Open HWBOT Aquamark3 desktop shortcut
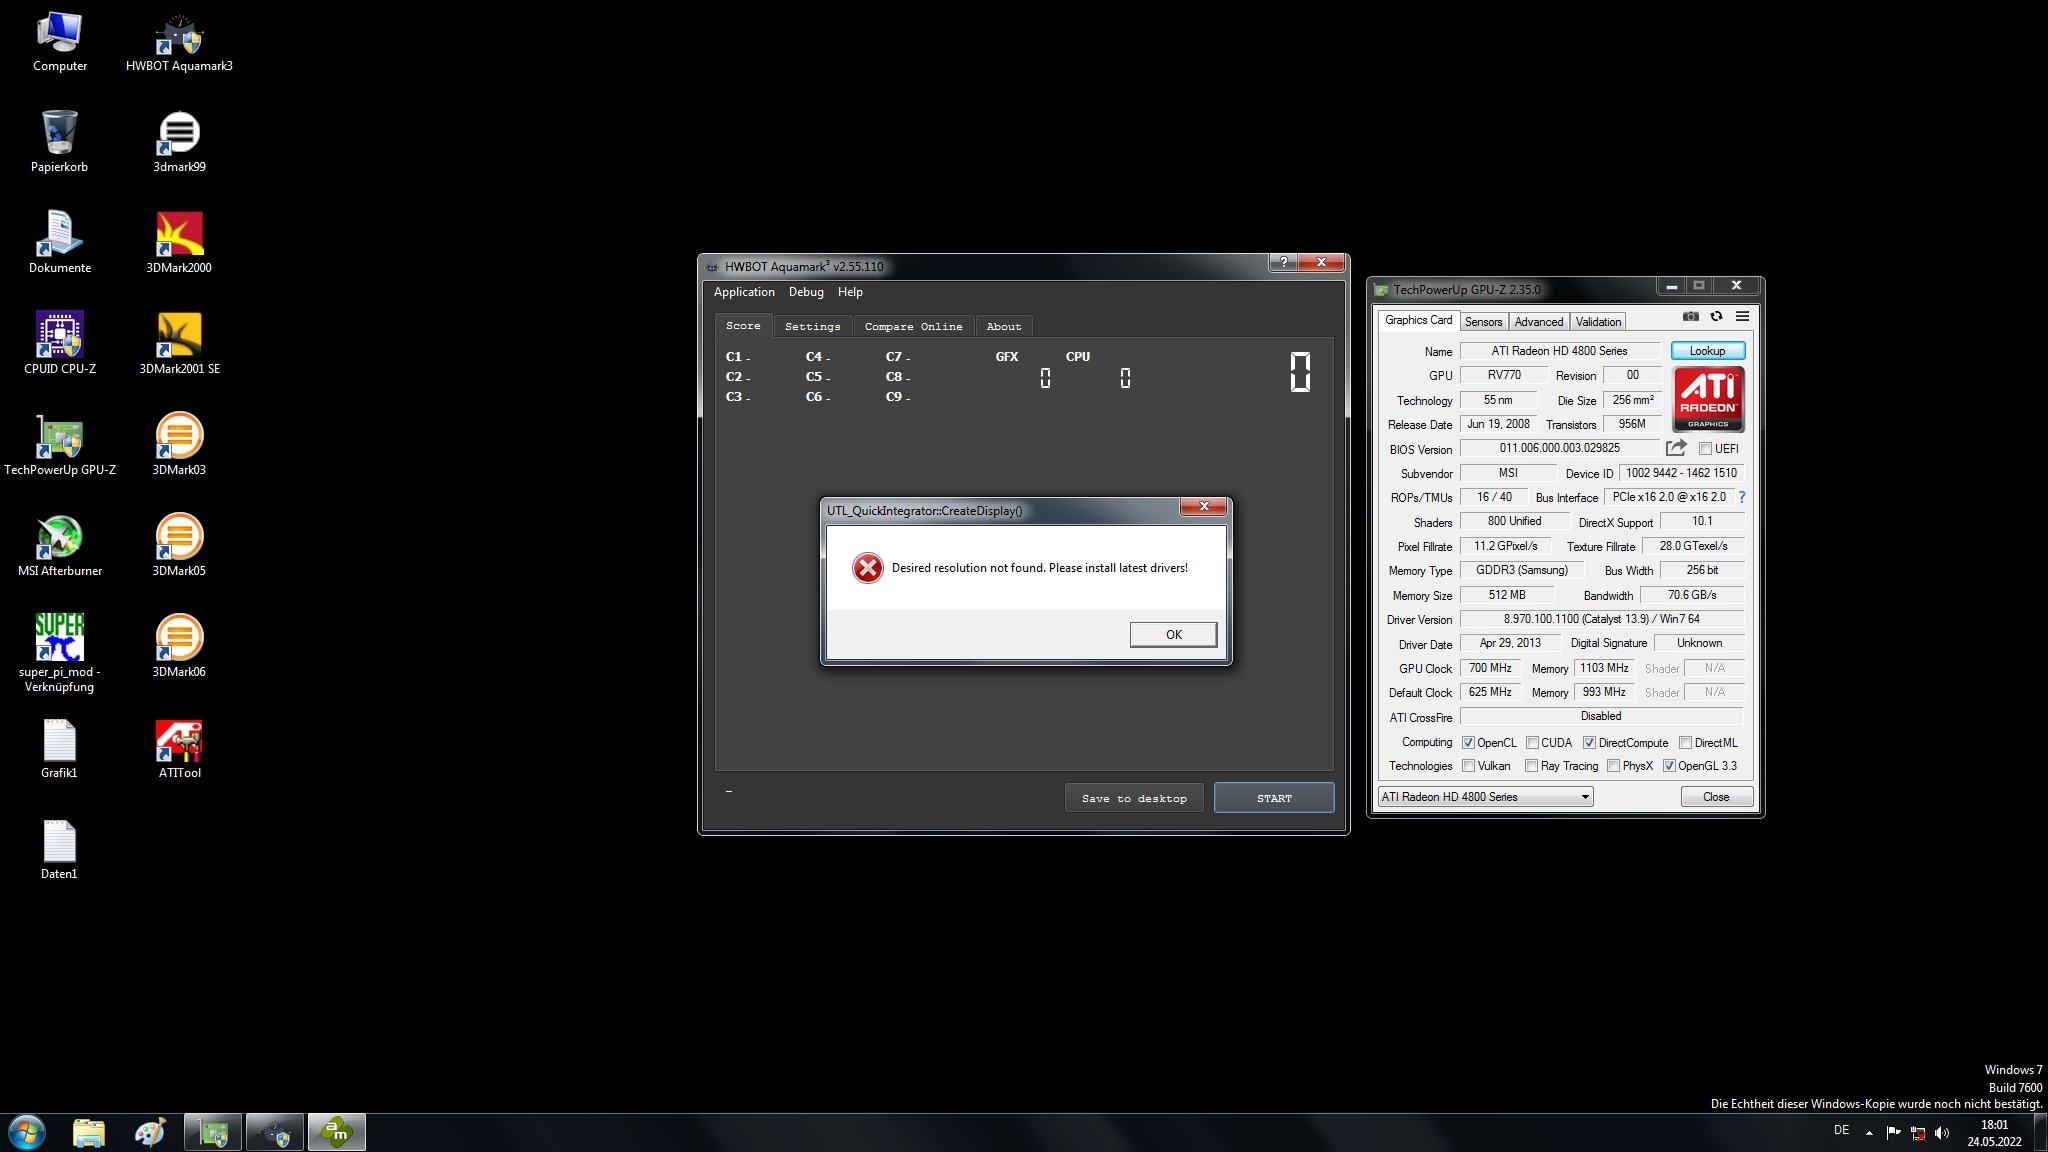This screenshot has width=2048, height=1152. 179,42
